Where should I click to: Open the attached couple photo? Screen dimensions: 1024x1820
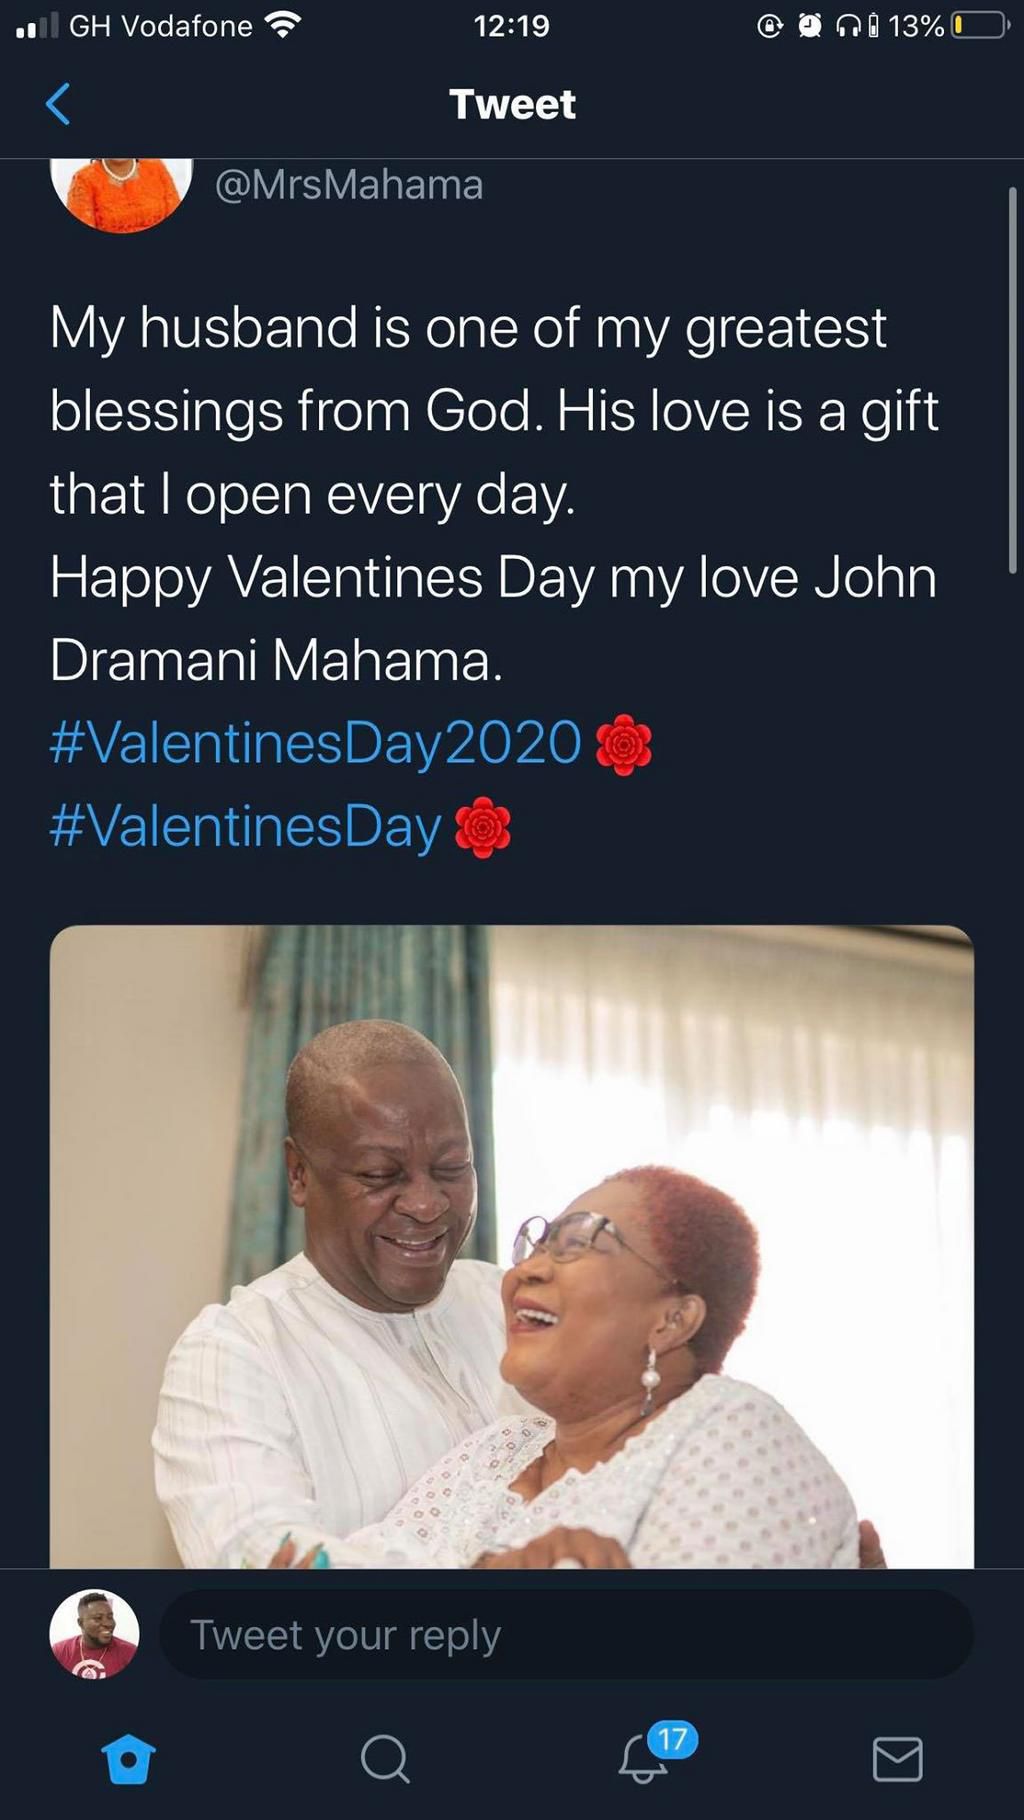pyautogui.click(x=511, y=1245)
